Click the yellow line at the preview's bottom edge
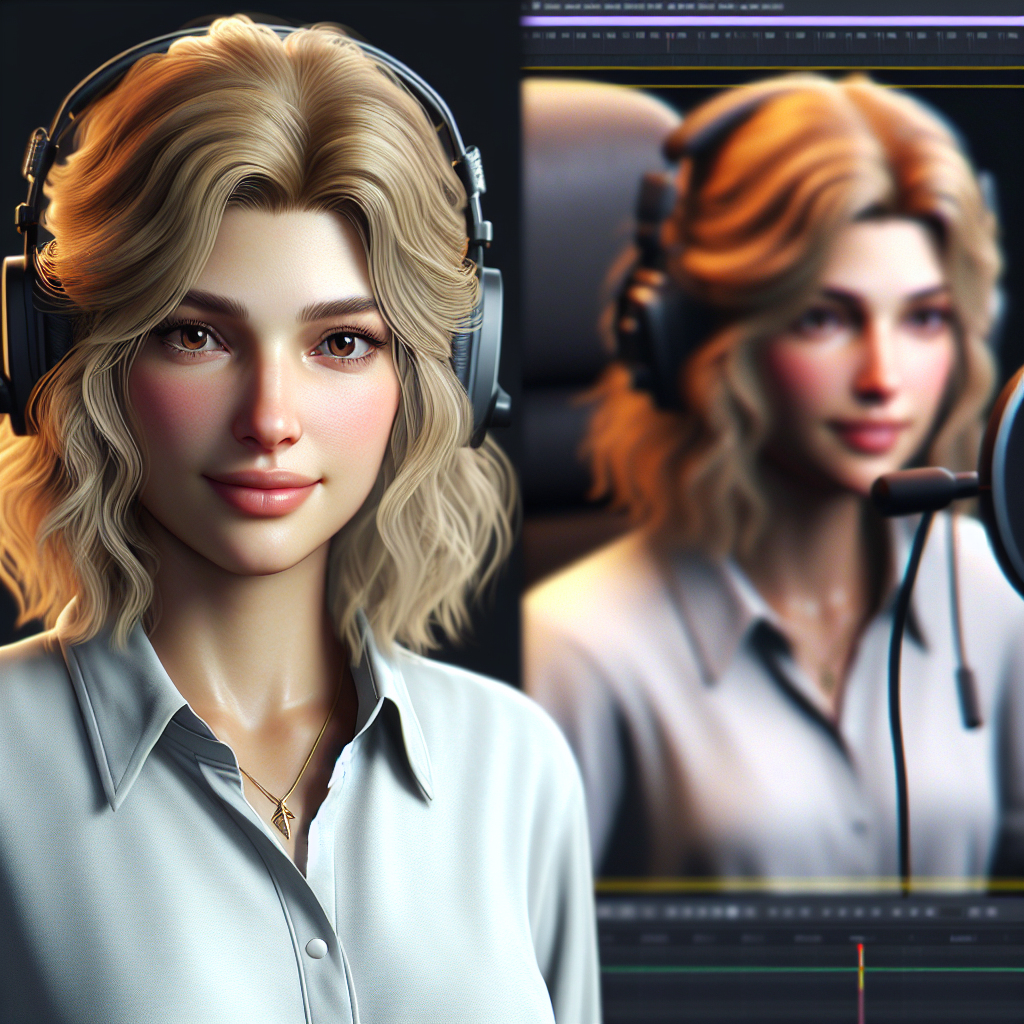The image size is (1024, 1024). 800,885
